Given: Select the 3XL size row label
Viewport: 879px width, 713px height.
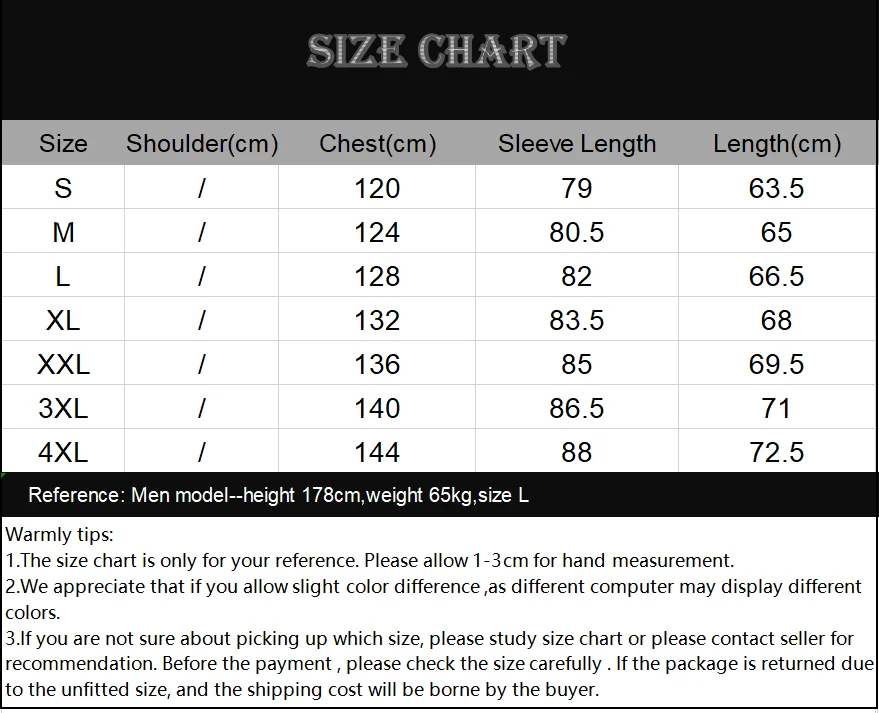Looking at the screenshot, I should (x=63, y=408).
